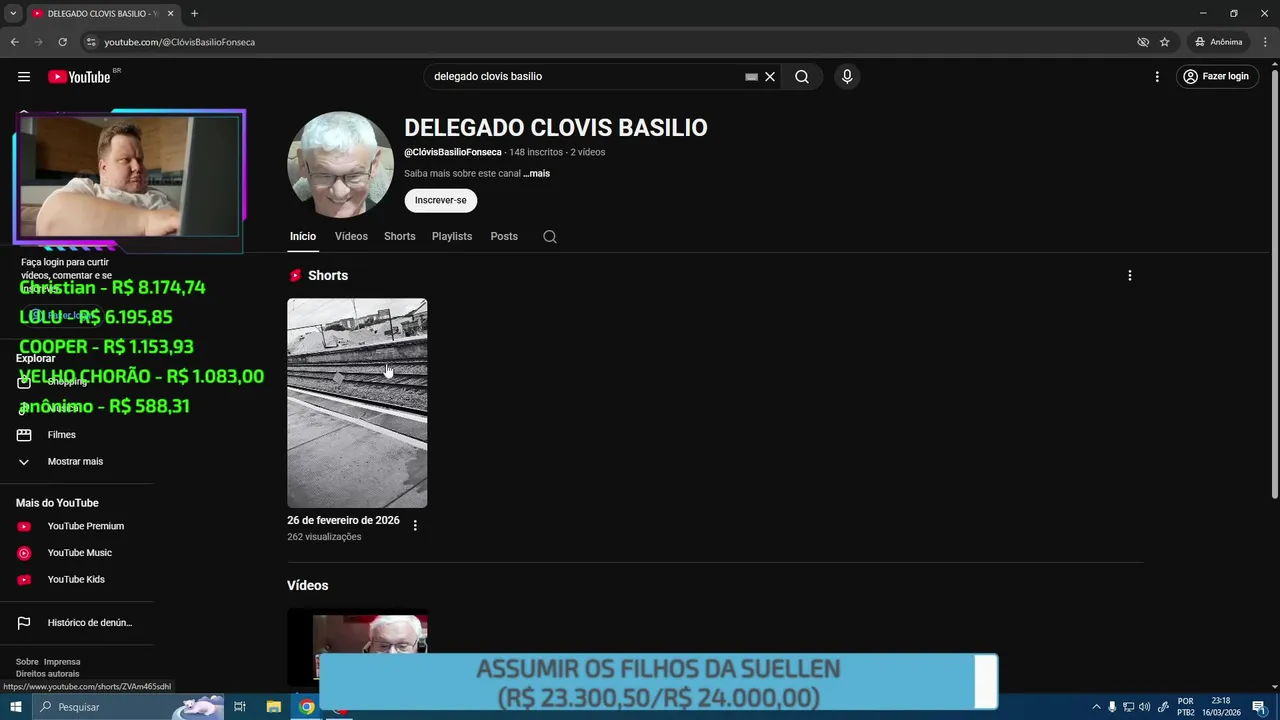Image resolution: width=1280 pixels, height=720 pixels.
Task: Click the third-party cookies eye icon
Action: 1143,42
